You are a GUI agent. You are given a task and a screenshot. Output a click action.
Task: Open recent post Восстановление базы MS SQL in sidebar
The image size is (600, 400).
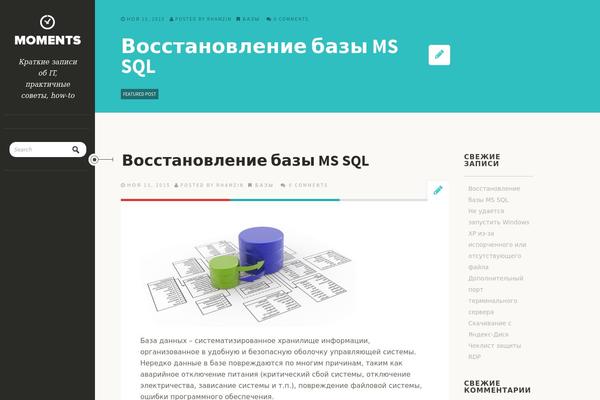pos(494,194)
